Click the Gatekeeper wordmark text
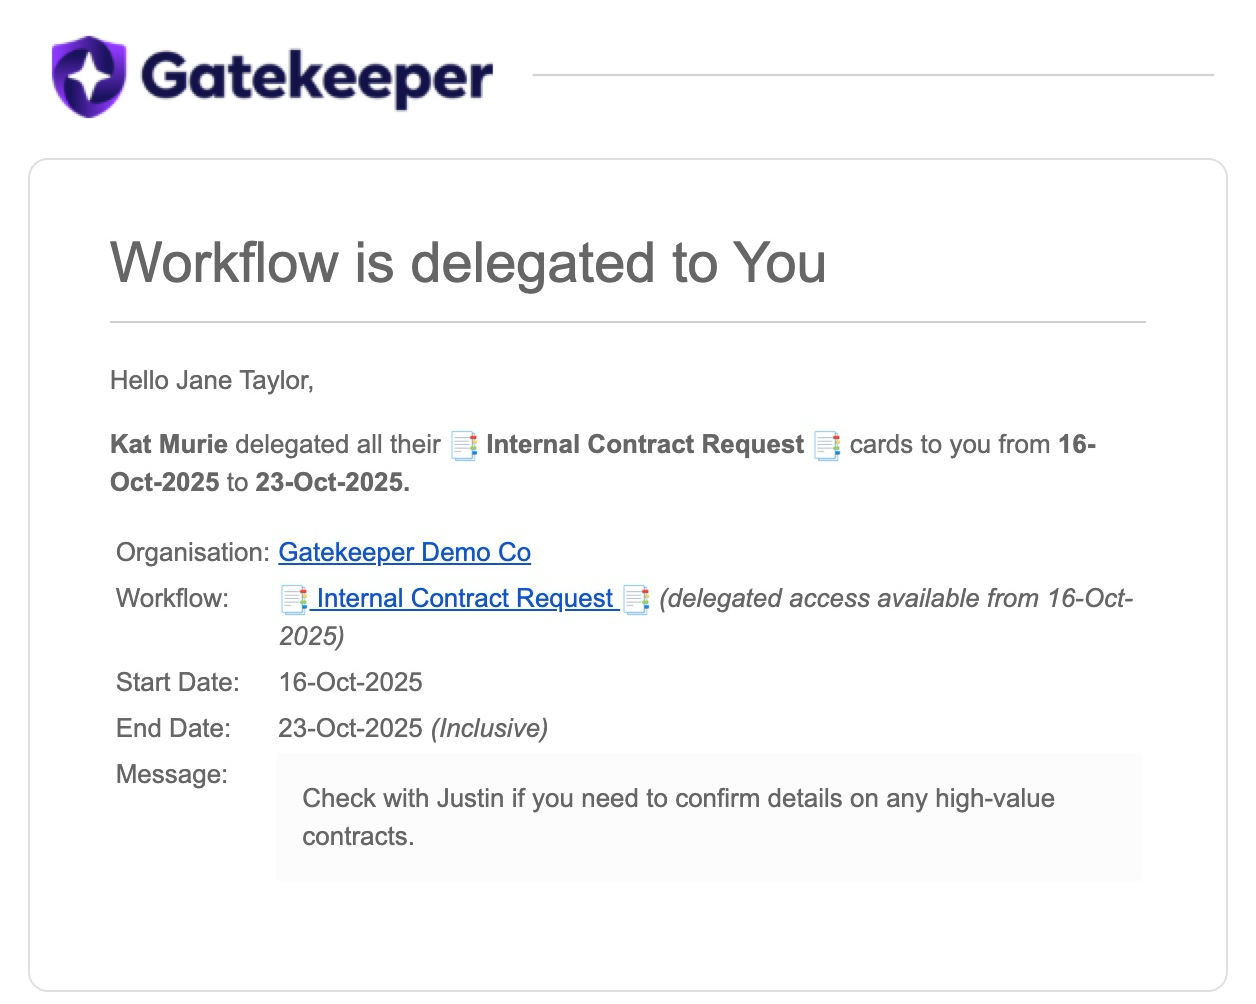1256x1004 pixels. [x=317, y=79]
